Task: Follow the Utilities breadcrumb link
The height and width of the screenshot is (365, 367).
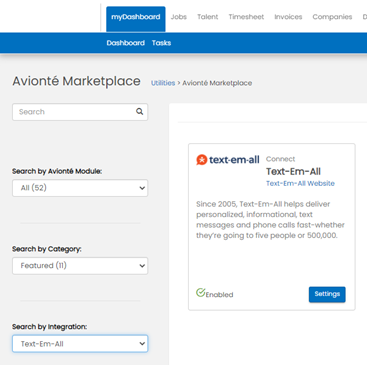Action: [x=163, y=83]
